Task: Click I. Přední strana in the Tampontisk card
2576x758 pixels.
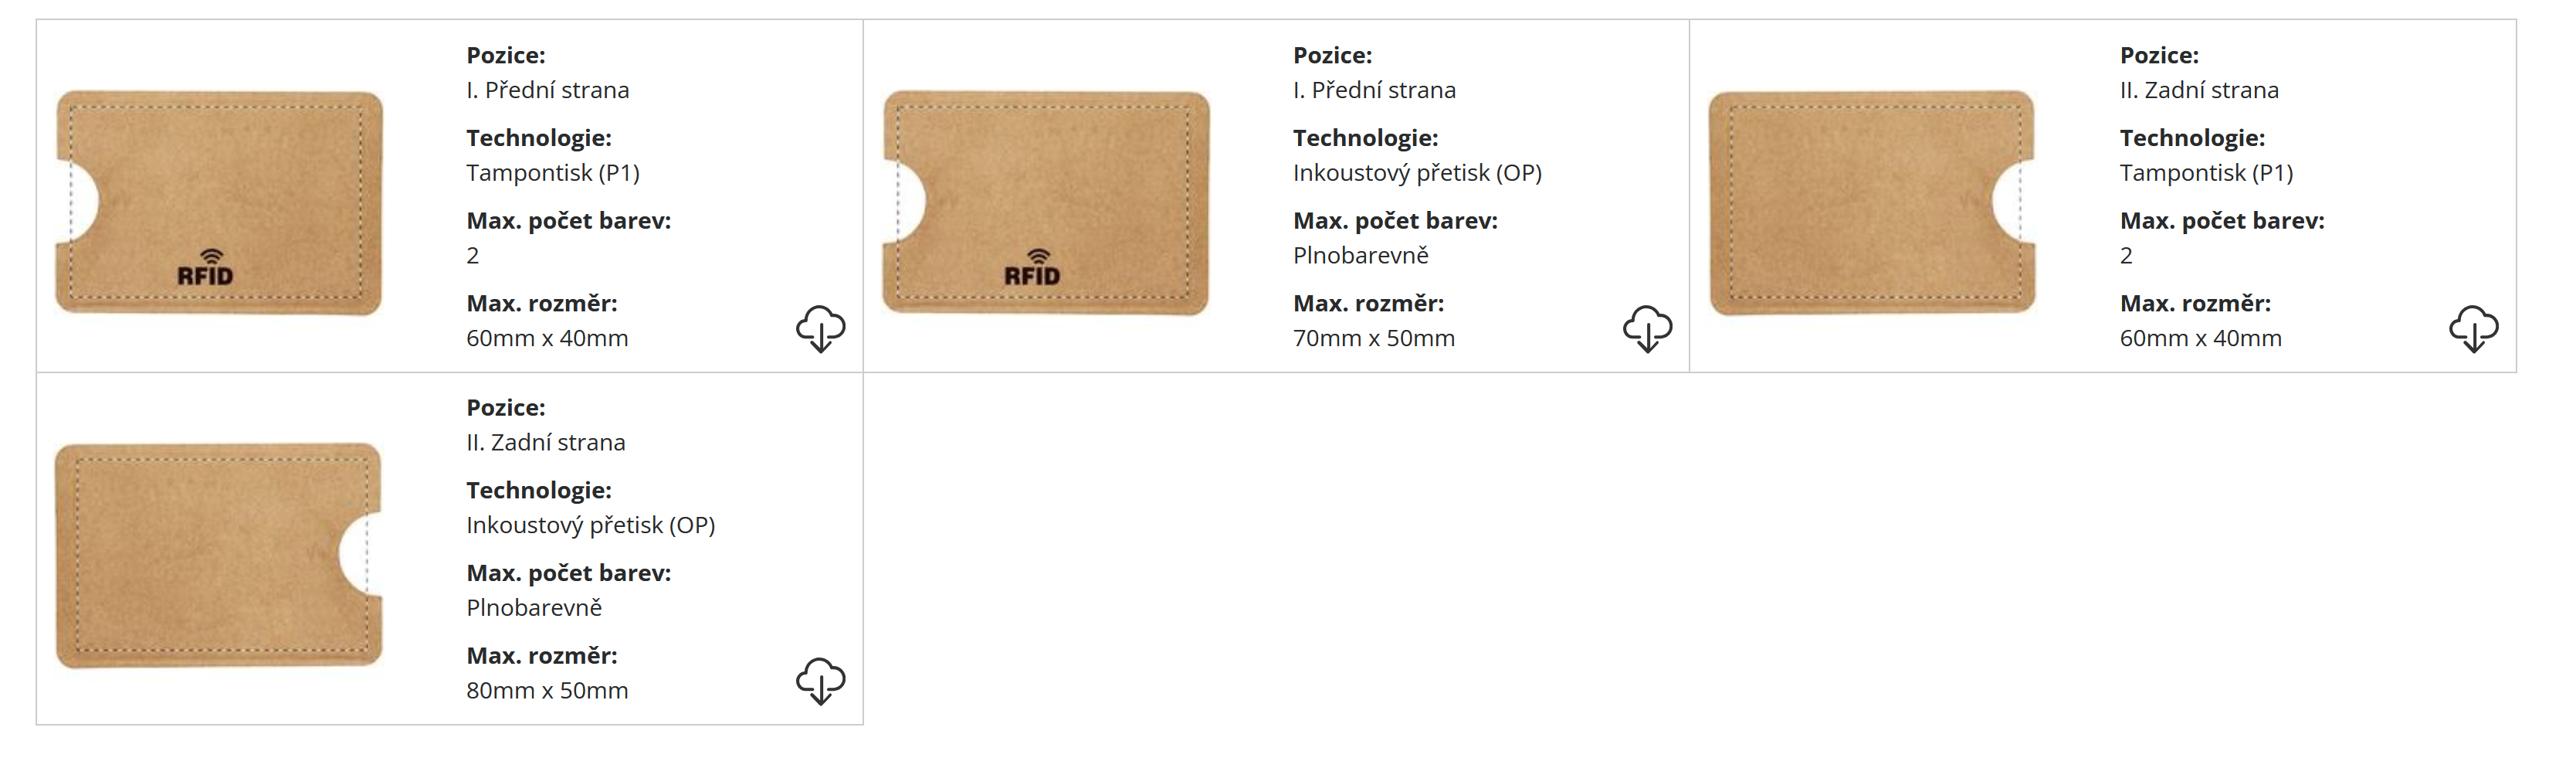Action: pyautogui.click(x=547, y=90)
